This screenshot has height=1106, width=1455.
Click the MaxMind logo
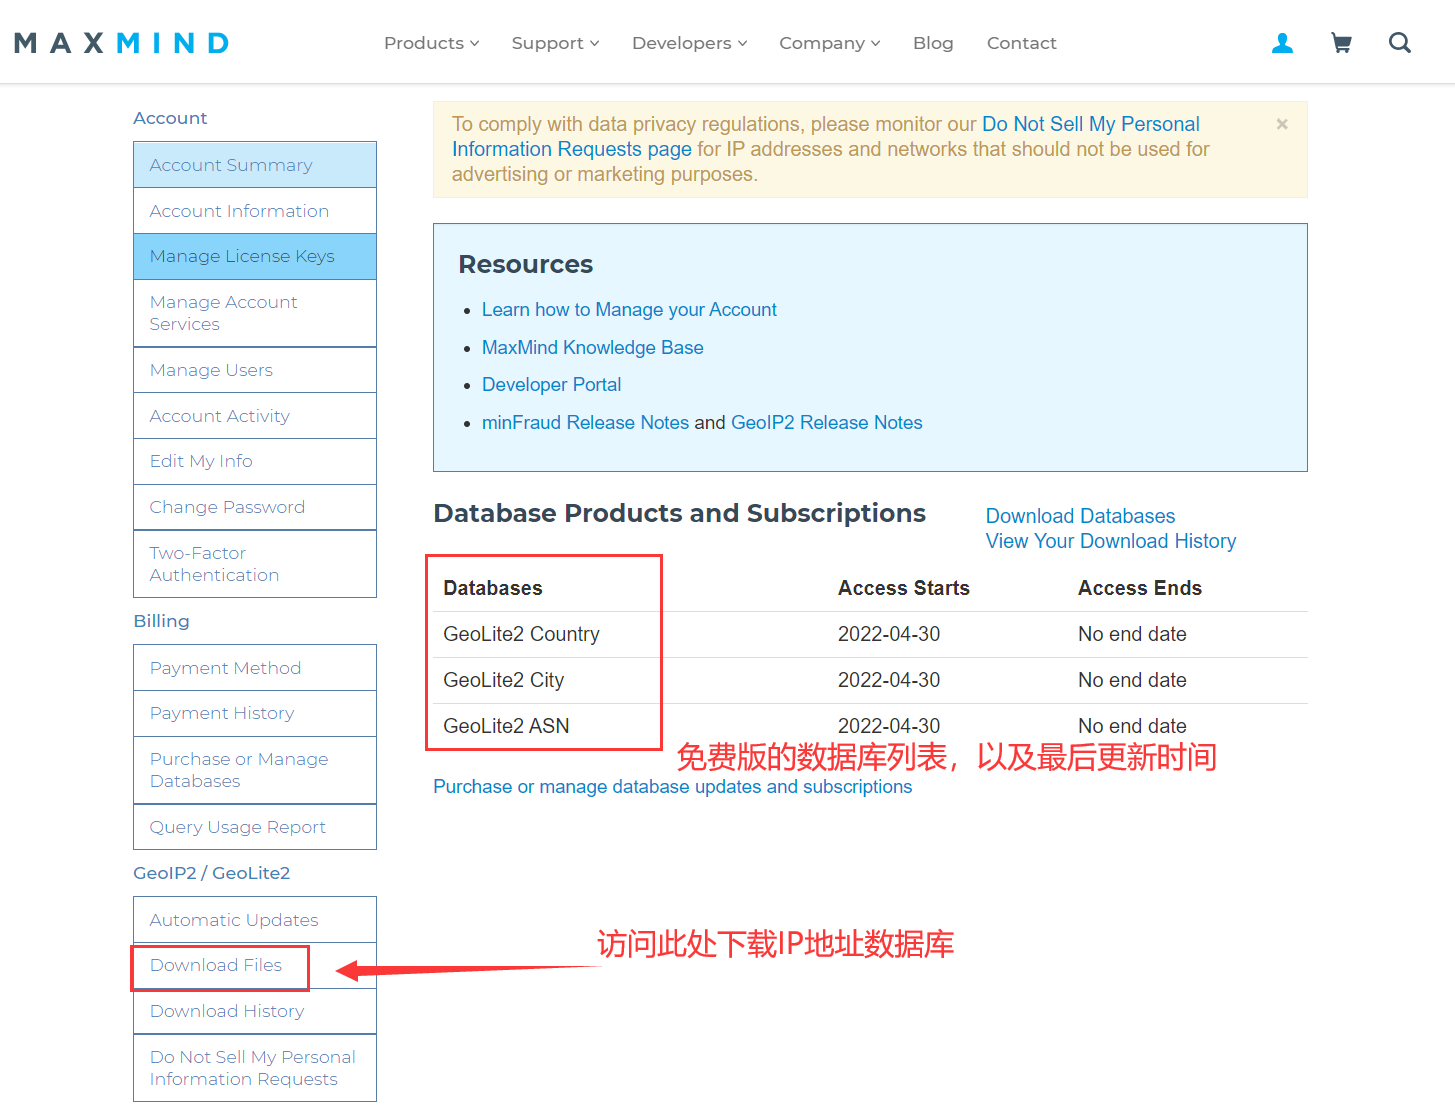tap(122, 43)
